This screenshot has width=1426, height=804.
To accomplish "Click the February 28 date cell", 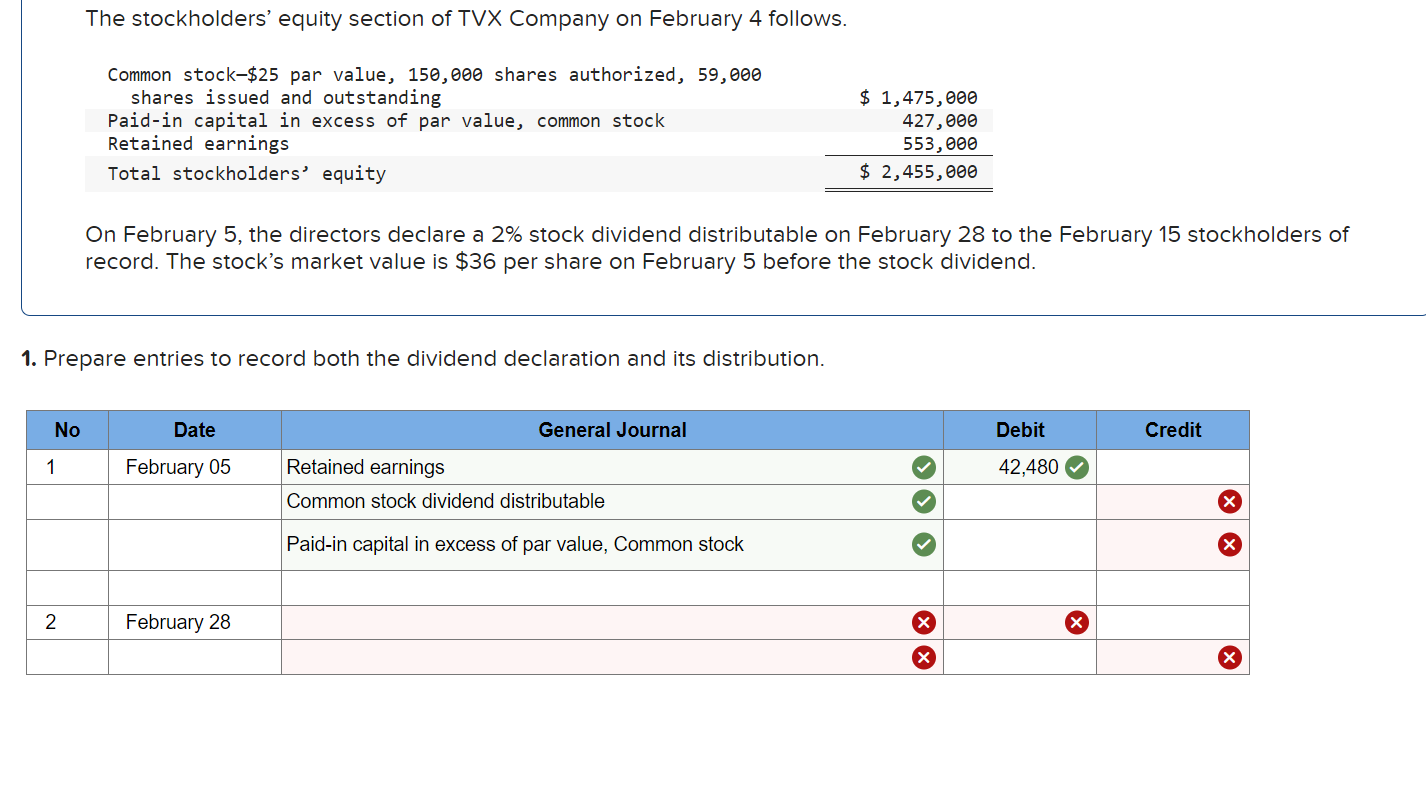I will tap(178, 622).
